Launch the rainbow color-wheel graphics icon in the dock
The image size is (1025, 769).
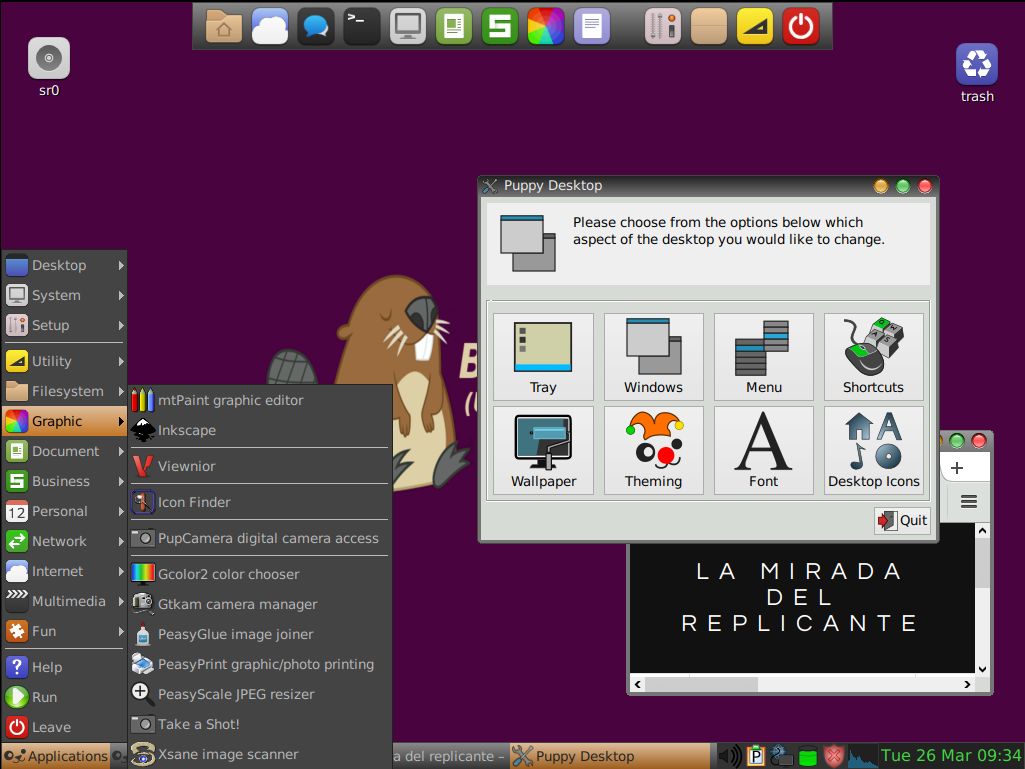[546, 27]
